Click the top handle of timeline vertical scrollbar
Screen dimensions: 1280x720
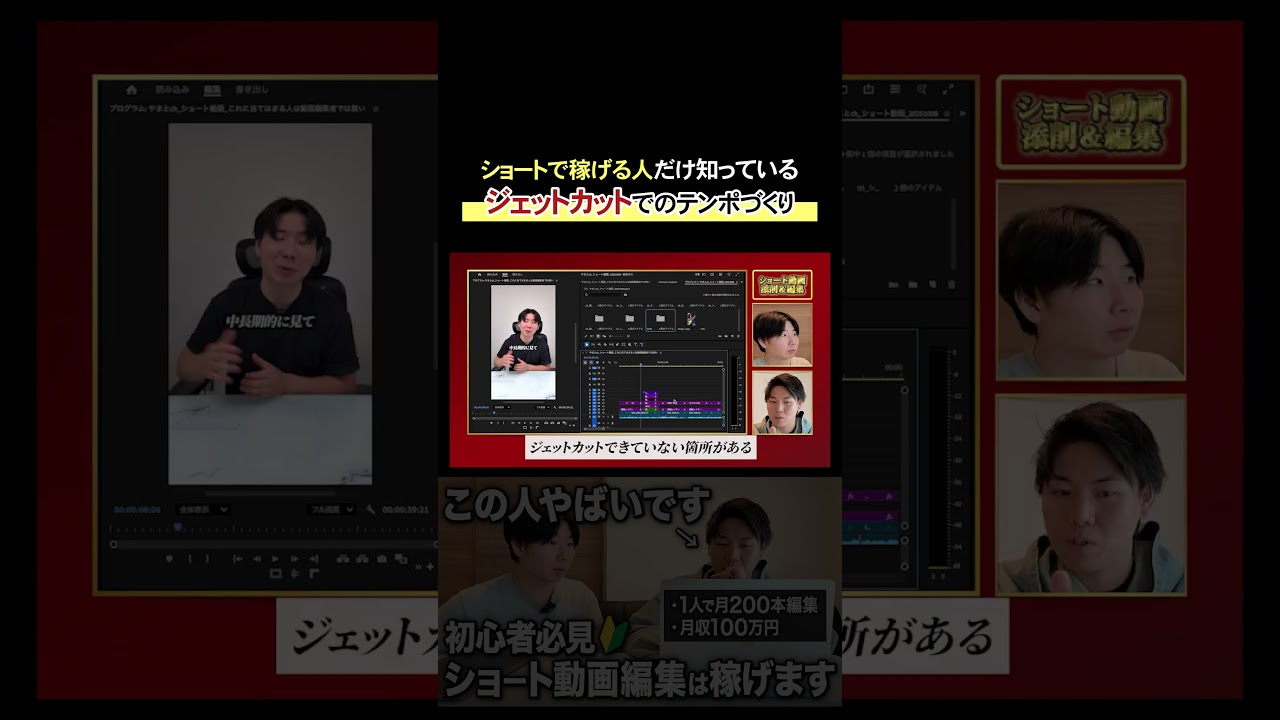point(906,391)
